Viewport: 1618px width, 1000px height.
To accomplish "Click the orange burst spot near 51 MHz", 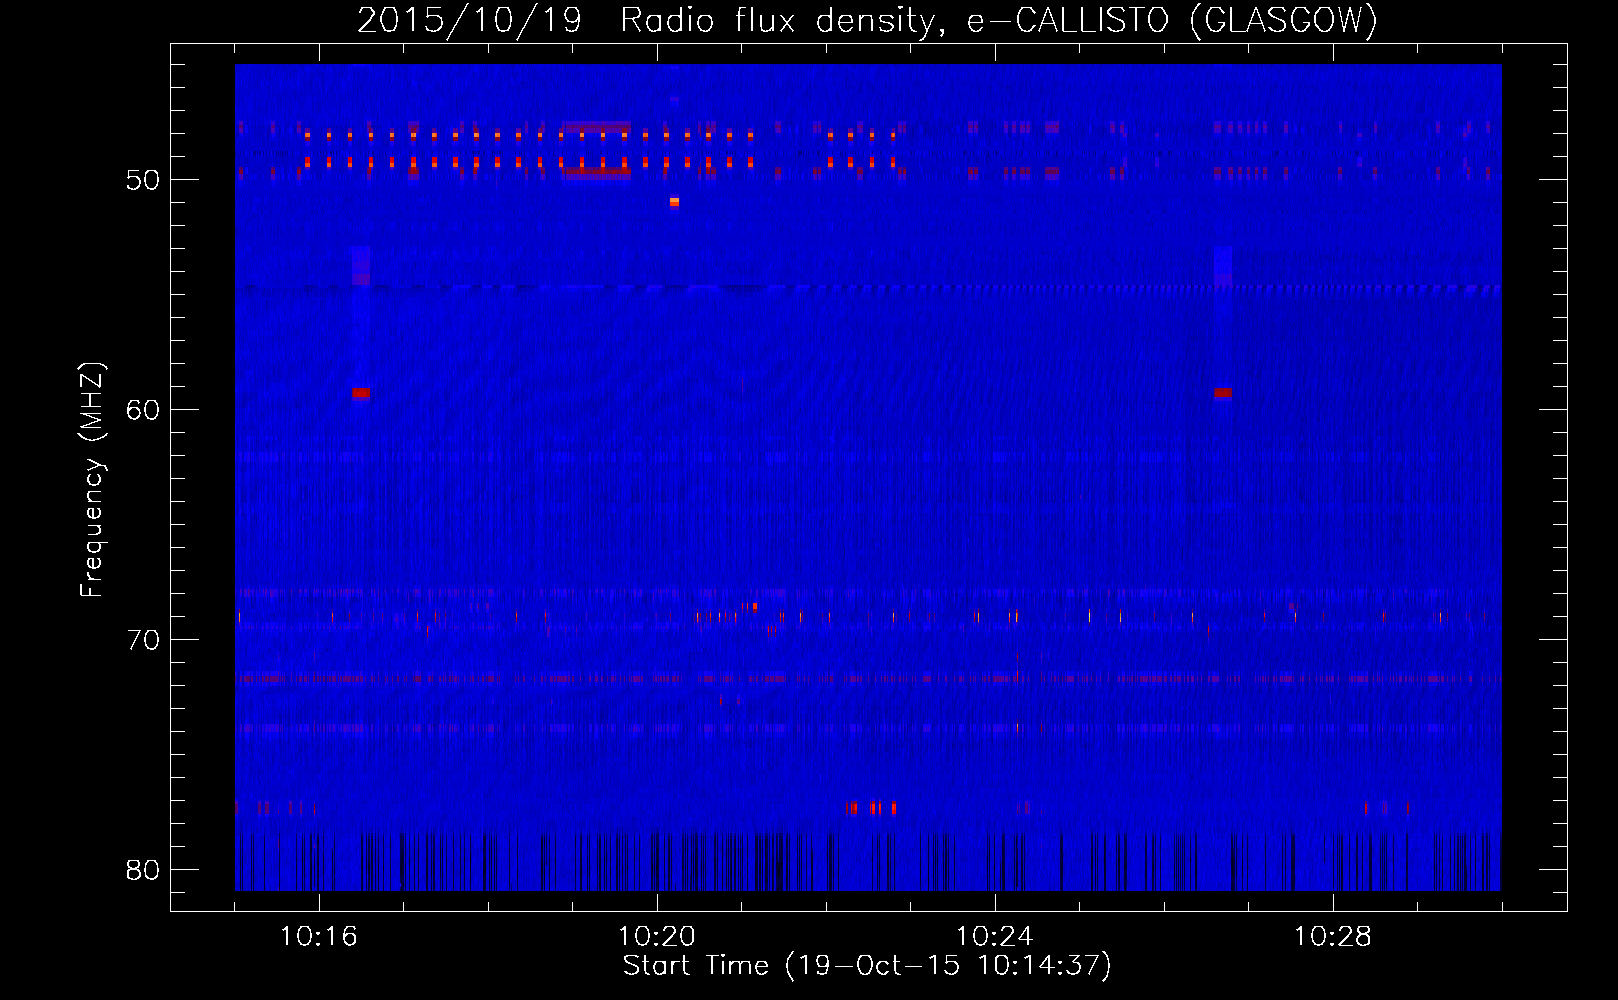I will click(x=674, y=202).
